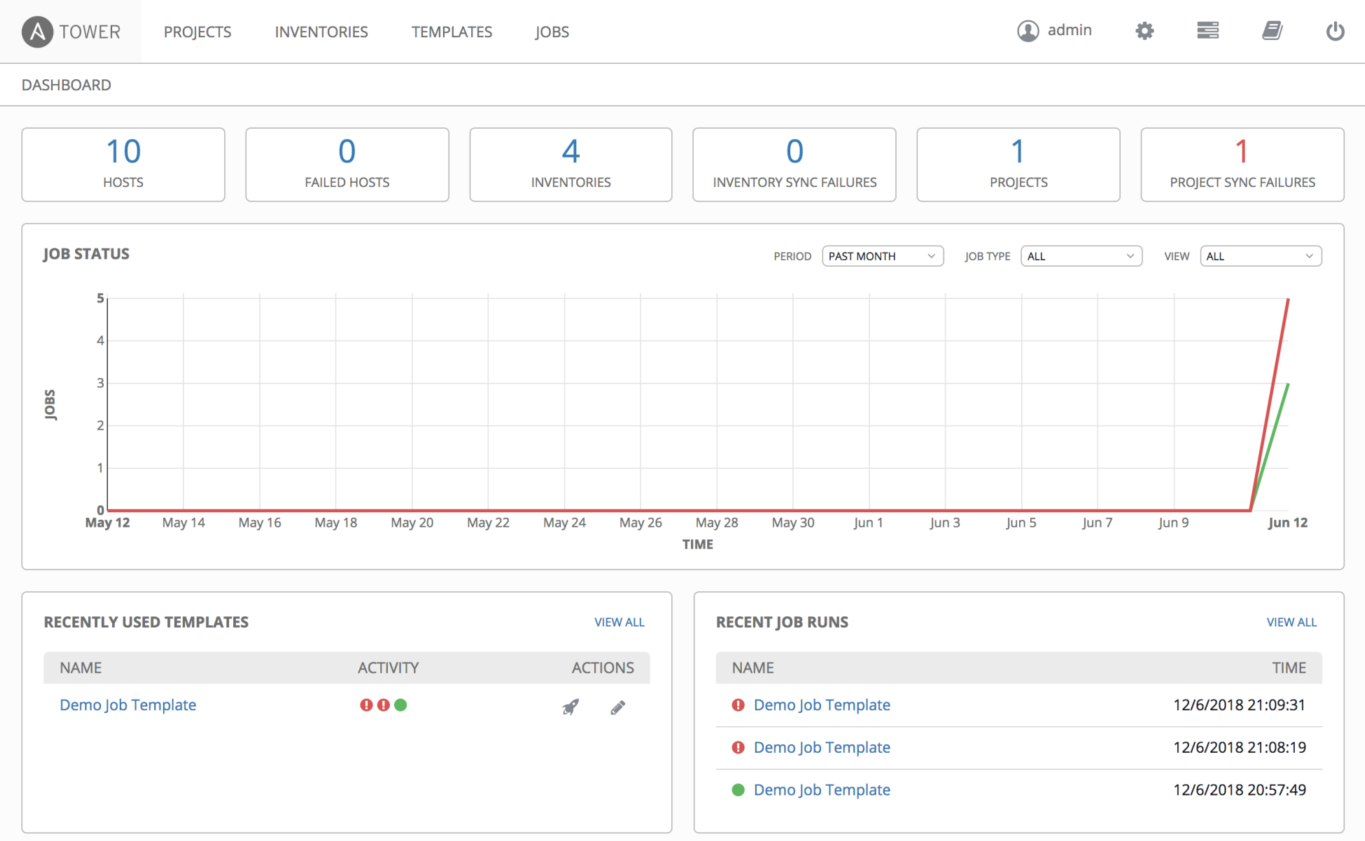Switch to the Templates menu
The width and height of the screenshot is (1365, 841).
point(452,32)
